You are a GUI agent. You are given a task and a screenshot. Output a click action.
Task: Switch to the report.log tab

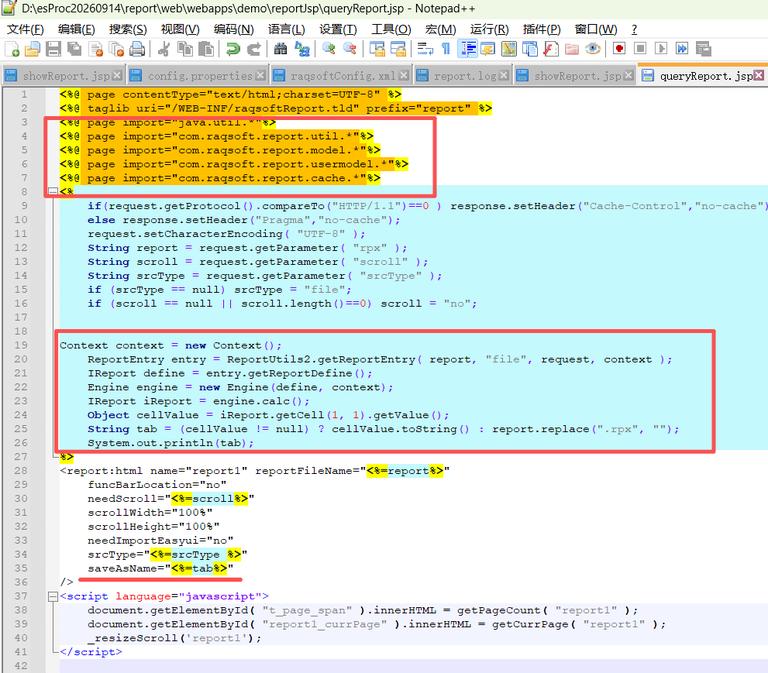tap(465, 76)
